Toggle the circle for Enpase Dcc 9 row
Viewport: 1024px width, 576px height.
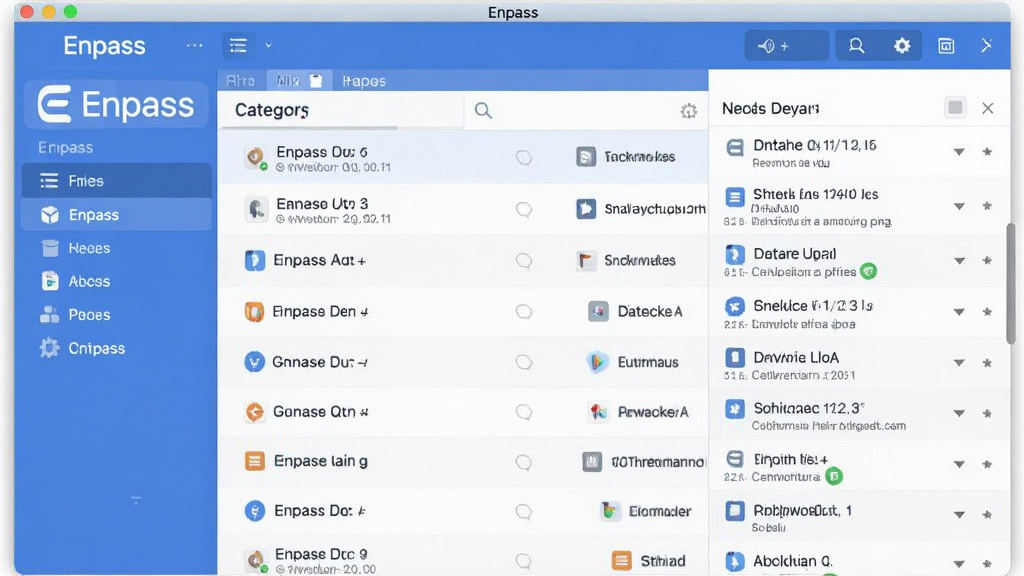(524, 560)
